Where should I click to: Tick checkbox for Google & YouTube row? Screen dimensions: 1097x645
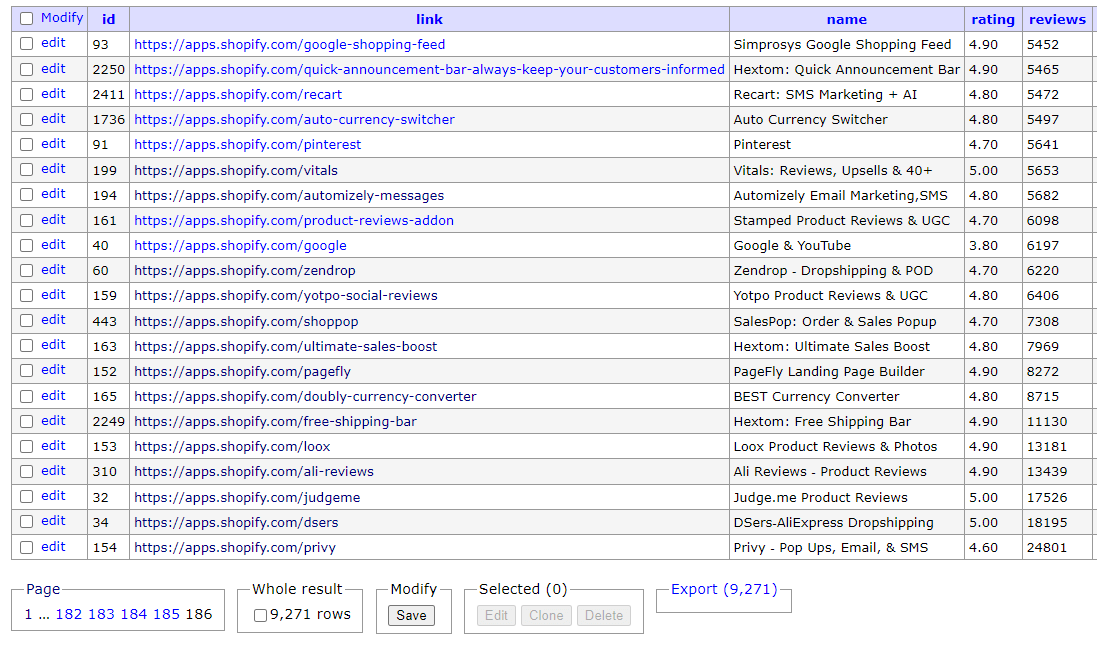coord(27,246)
